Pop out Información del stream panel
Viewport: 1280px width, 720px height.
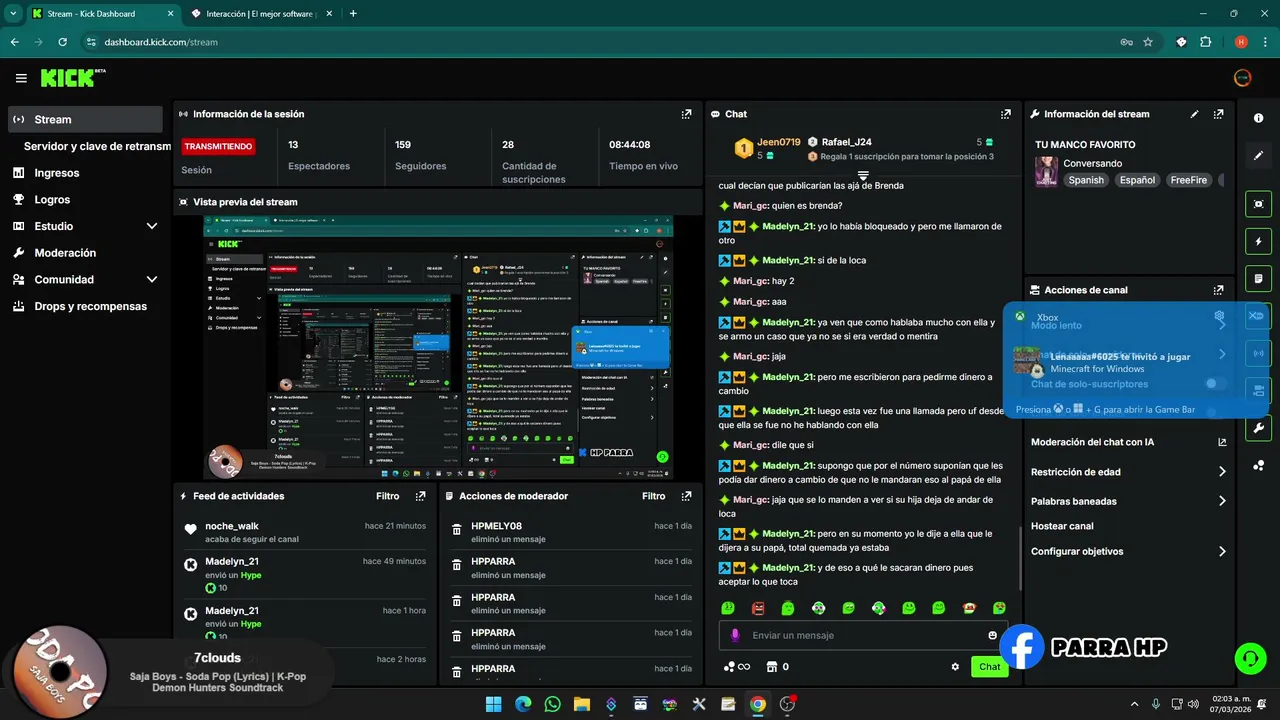click(x=1218, y=114)
